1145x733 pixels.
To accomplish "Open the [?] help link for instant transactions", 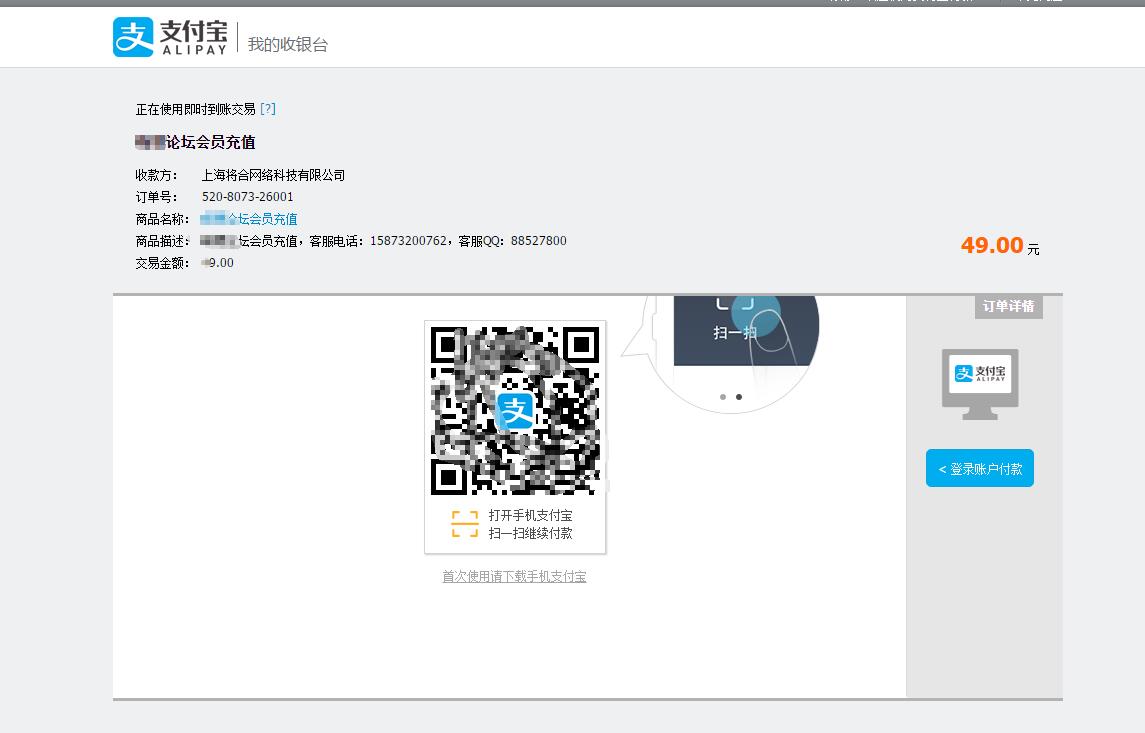I will point(268,109).
